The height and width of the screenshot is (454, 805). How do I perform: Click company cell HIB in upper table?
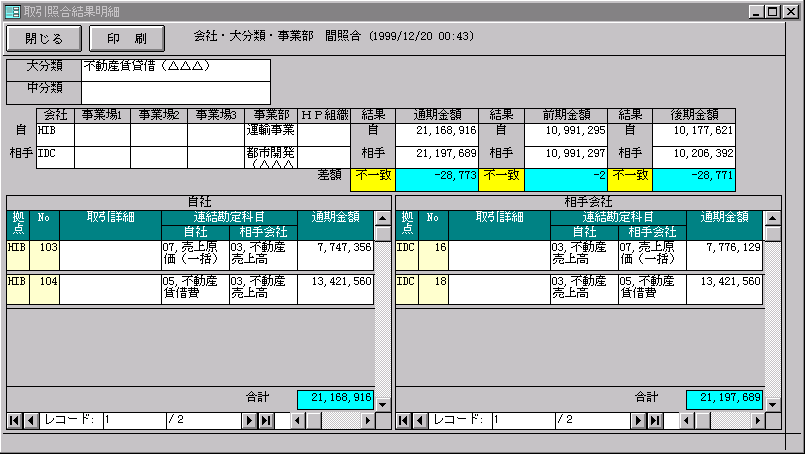tap(55, 135)
